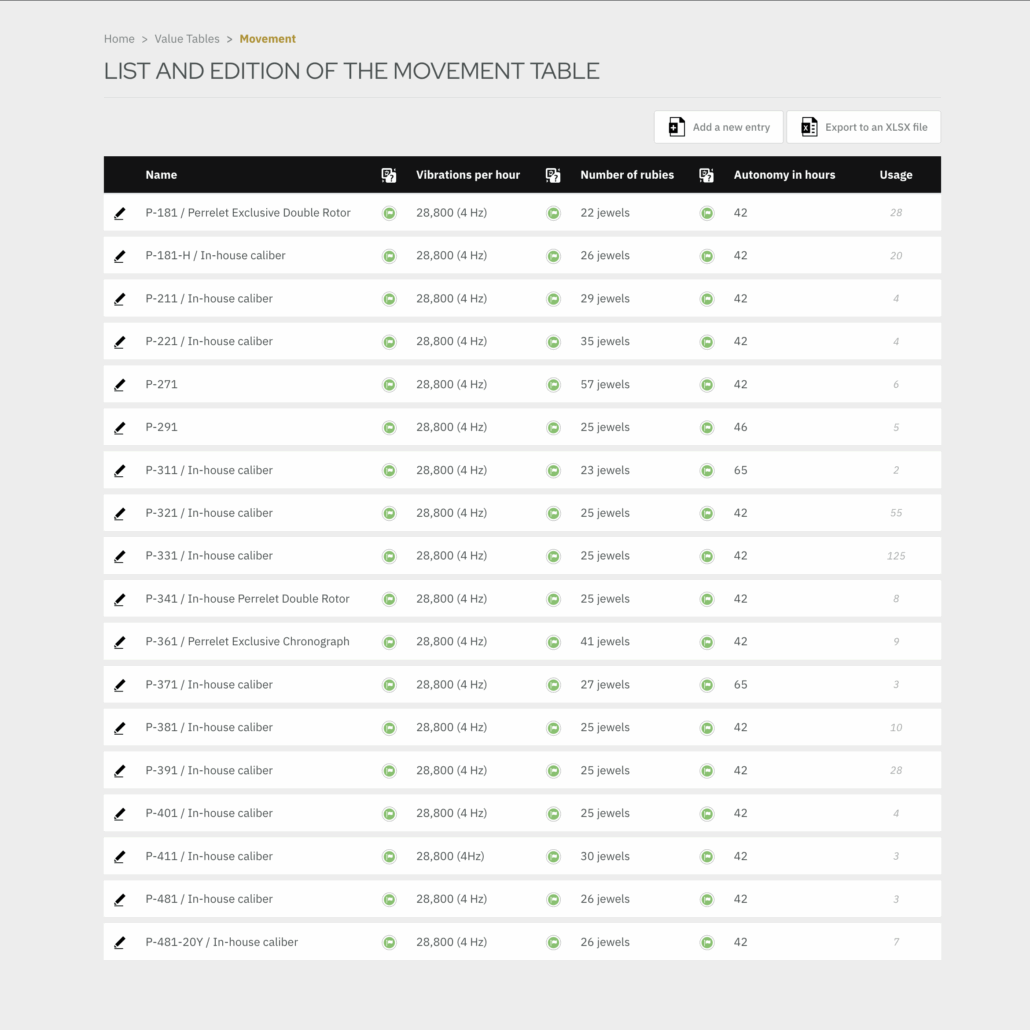Click the green flag icon before 30 jewels
The width and height of the screenshot is (1030, 1030).
tap(554, 857)
